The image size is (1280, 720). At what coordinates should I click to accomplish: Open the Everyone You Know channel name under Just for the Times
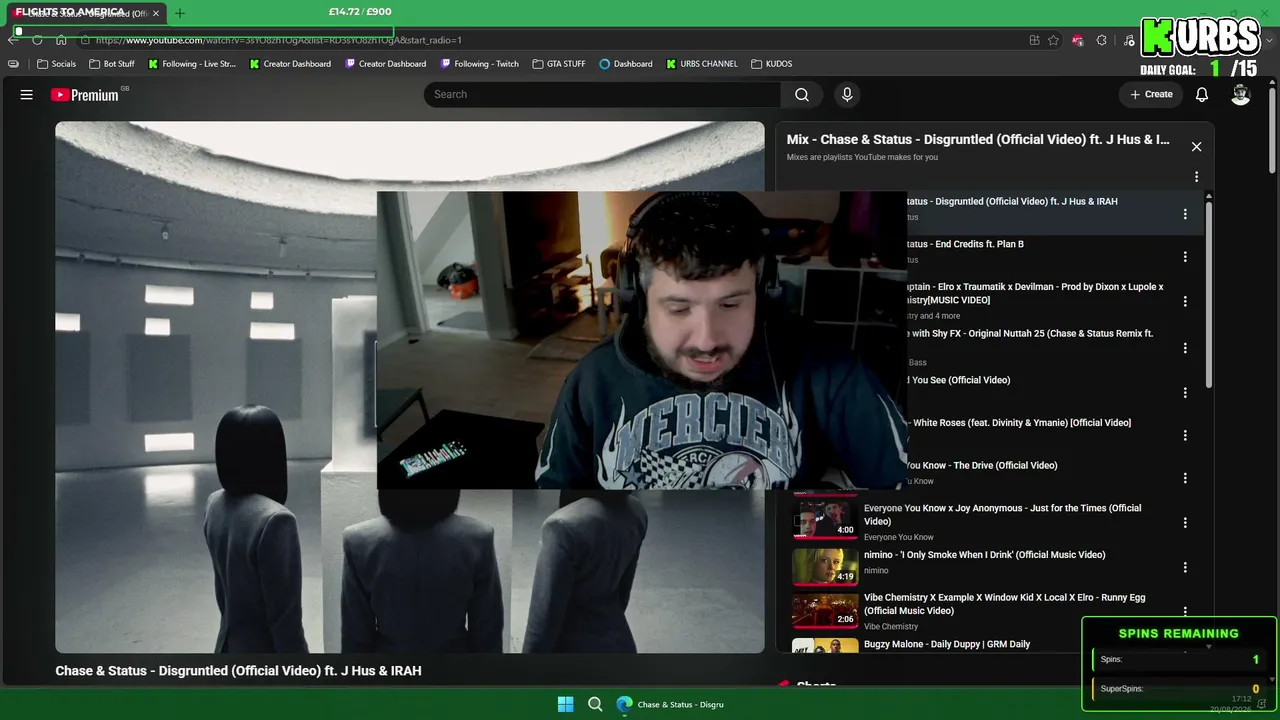click(x=899, y=538)
